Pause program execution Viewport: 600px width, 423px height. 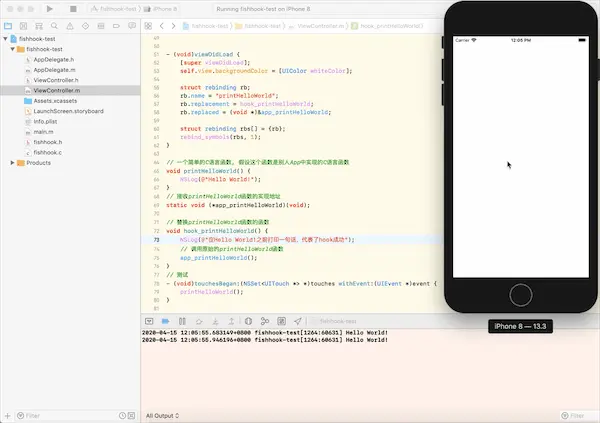coord(183,321)
